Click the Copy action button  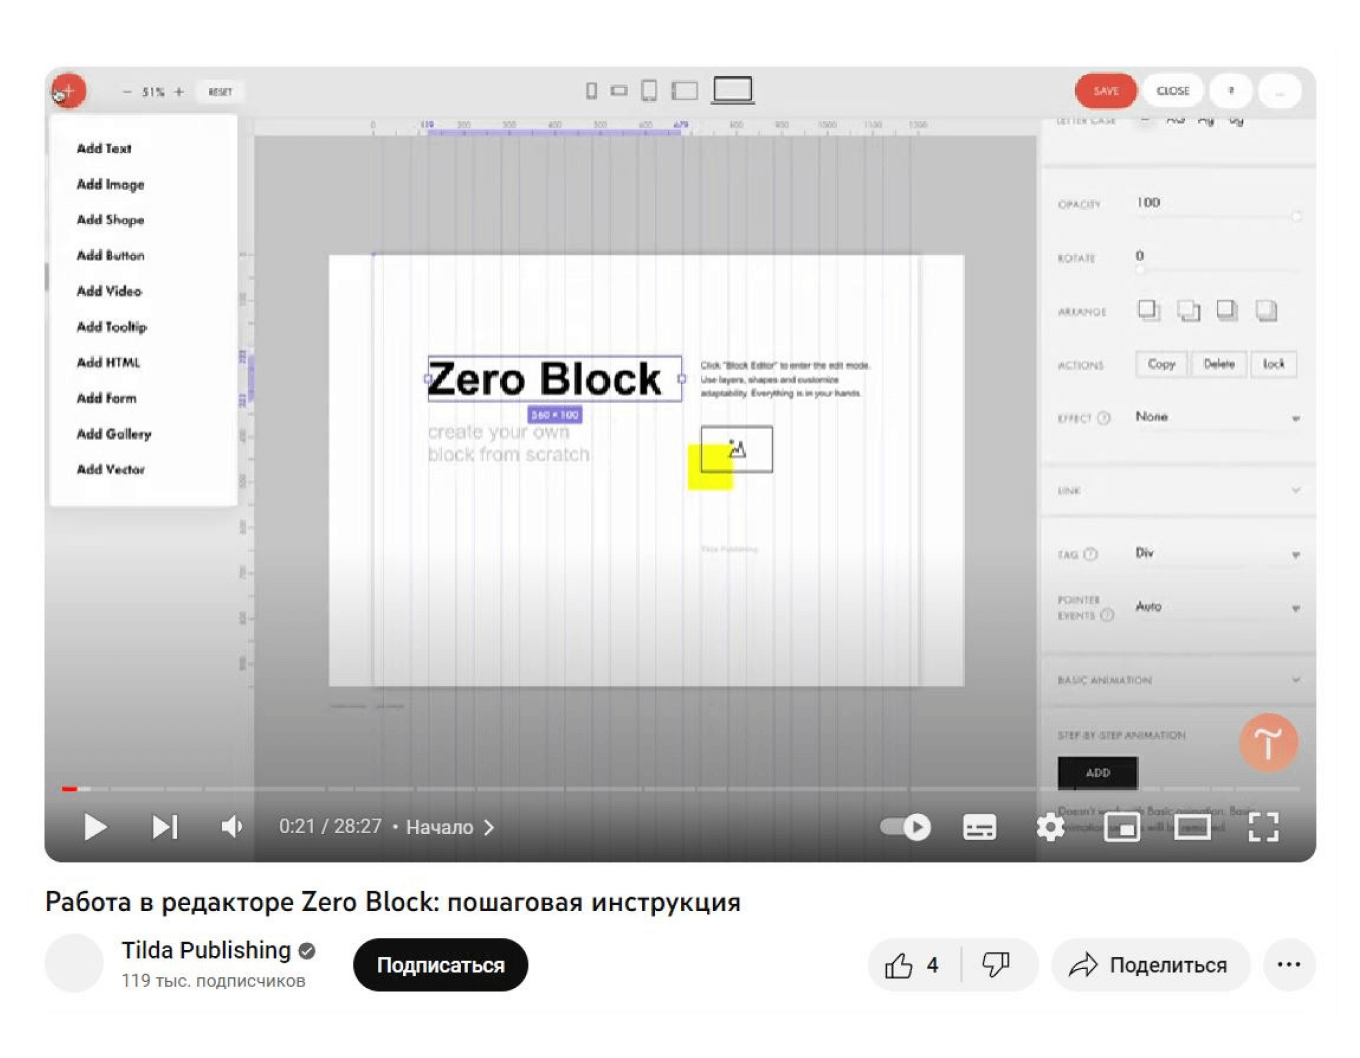pyautogui.click(x=1161, y=364)
